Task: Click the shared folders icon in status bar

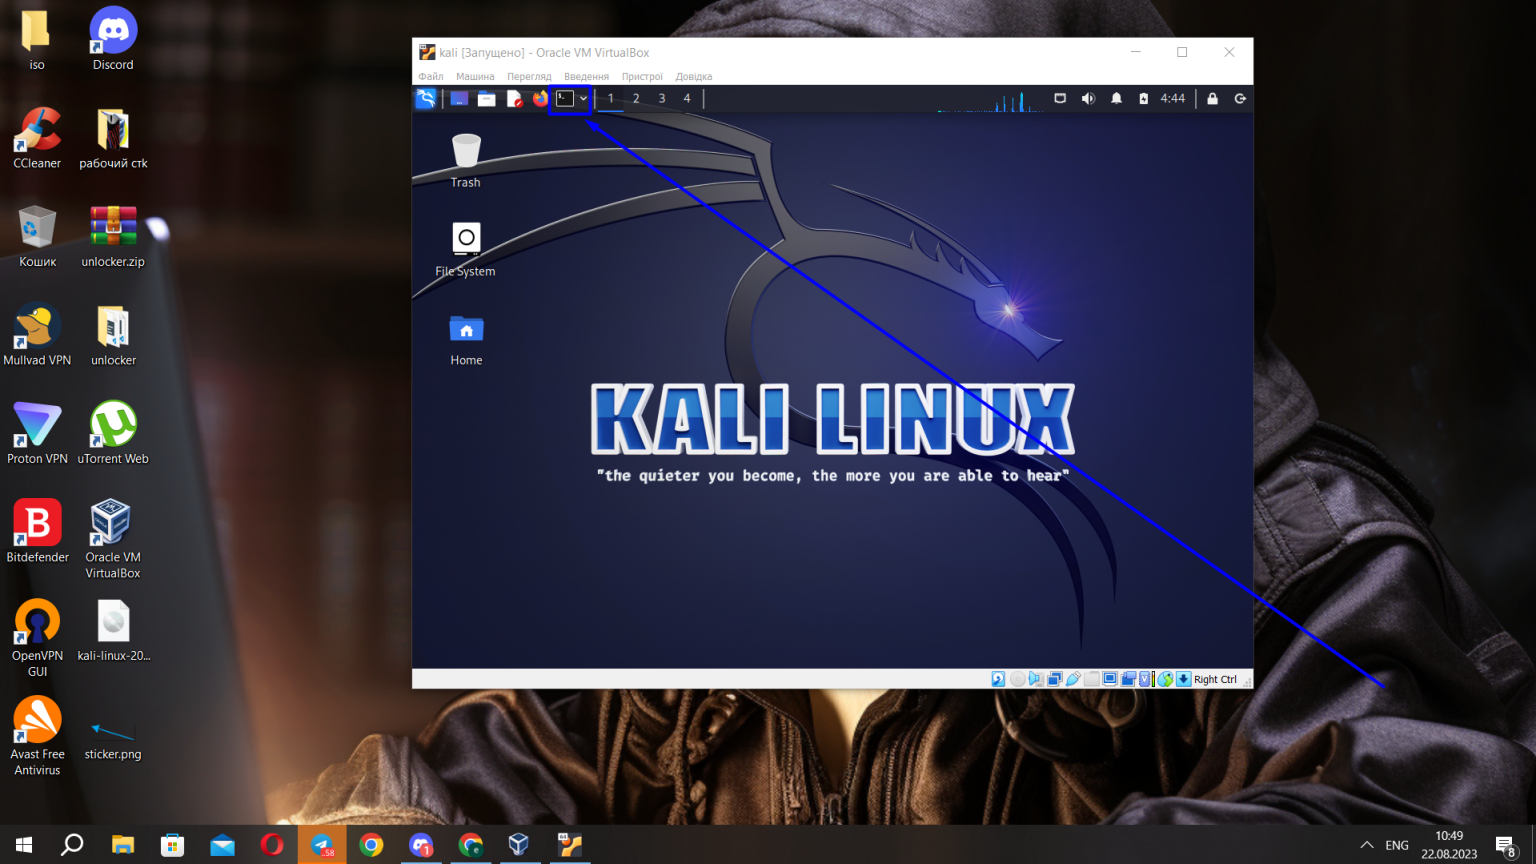Action: pos(1091,678)
